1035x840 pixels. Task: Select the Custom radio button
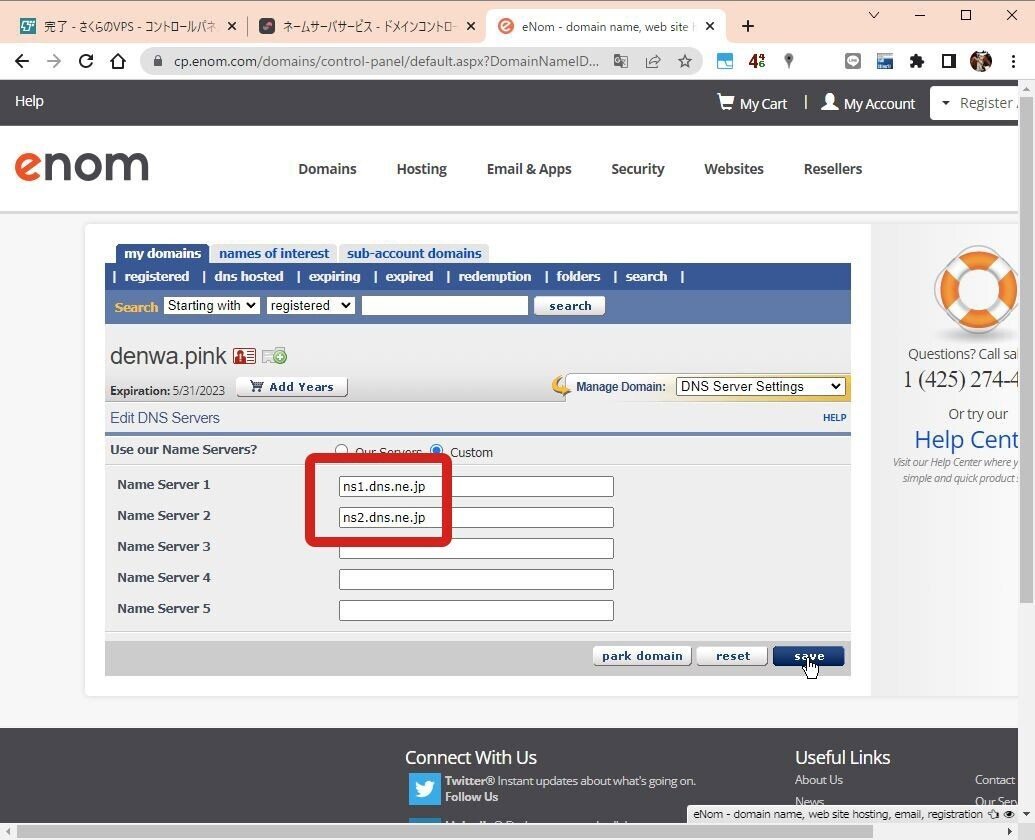click(436, 451)
